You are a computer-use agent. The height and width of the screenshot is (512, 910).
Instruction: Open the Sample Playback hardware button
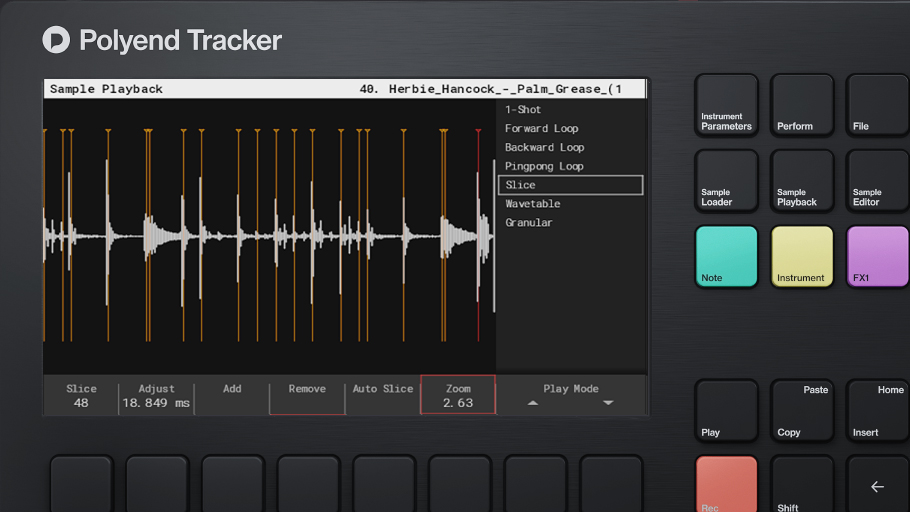[x=802, y=181]
